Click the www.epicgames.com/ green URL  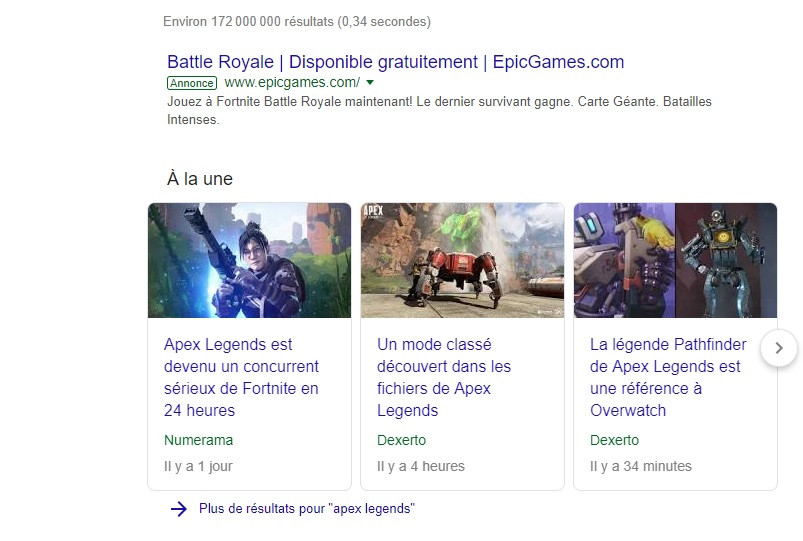[x=292, y=82]
